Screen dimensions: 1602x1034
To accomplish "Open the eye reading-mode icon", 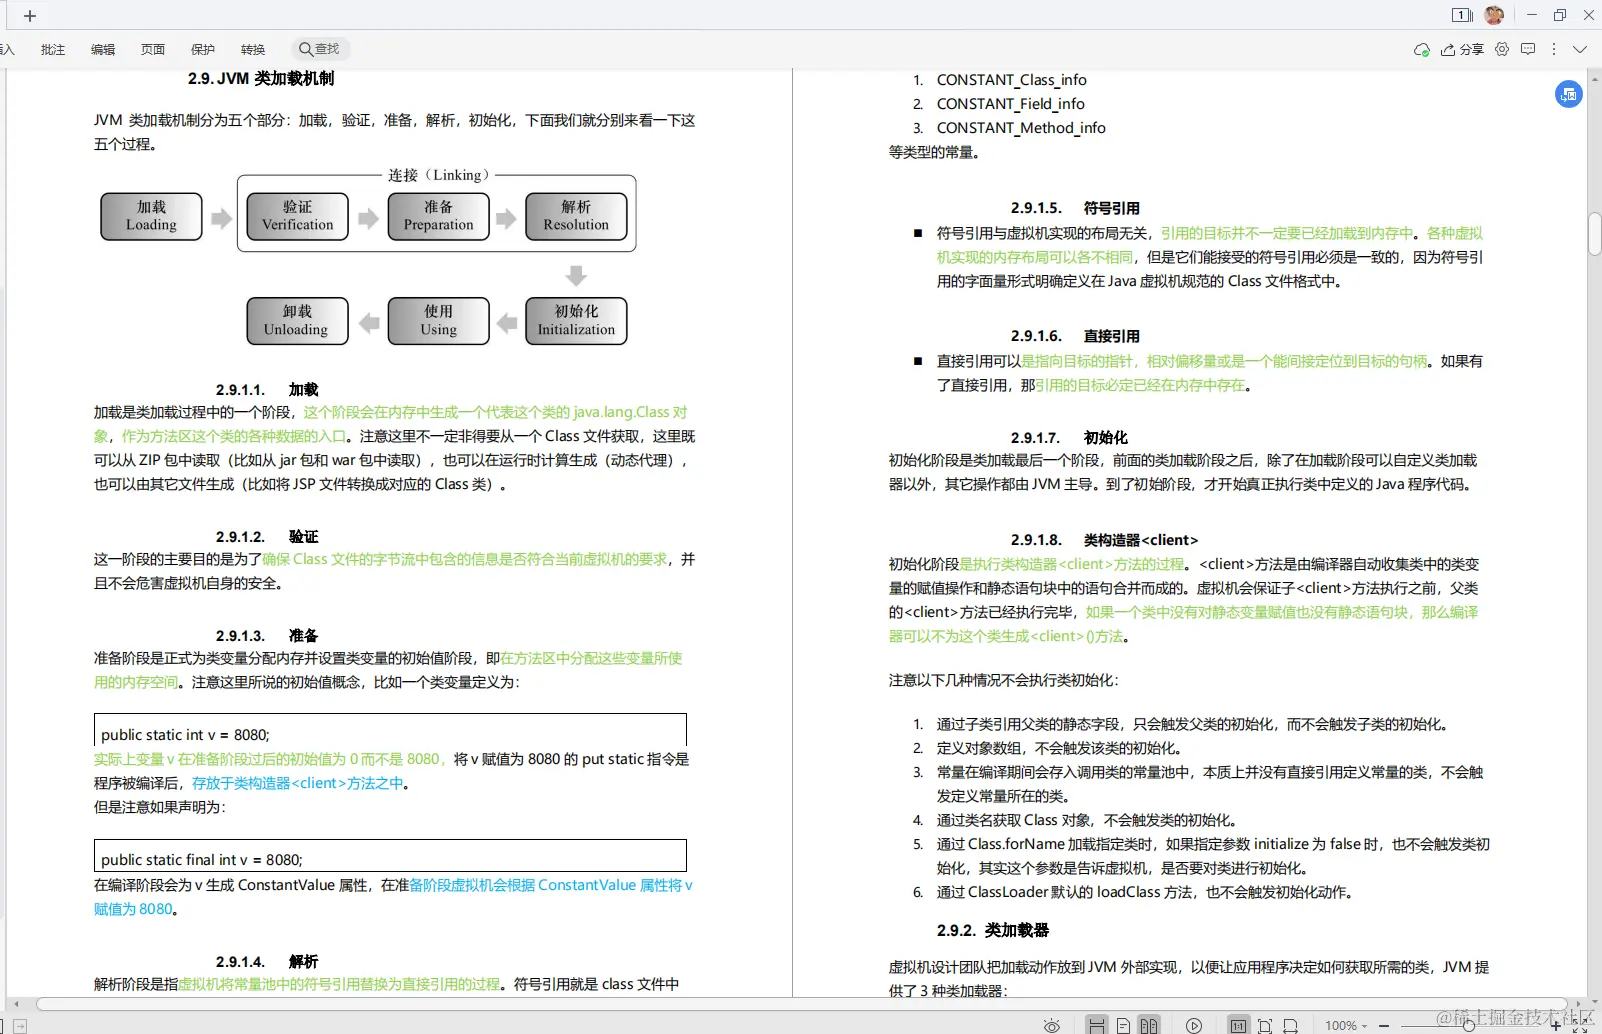I will (x=1052, y=1026).
